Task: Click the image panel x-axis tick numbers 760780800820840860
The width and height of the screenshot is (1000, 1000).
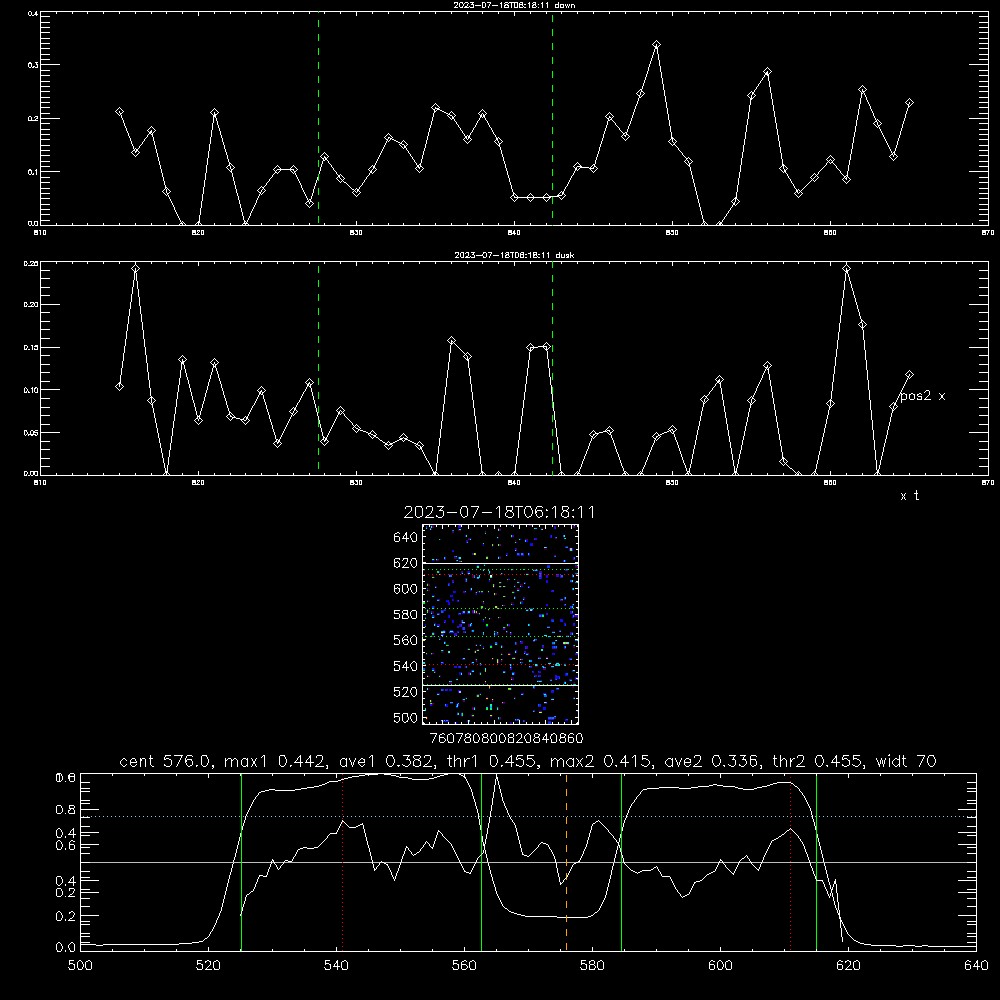Action: coord(506,739)
